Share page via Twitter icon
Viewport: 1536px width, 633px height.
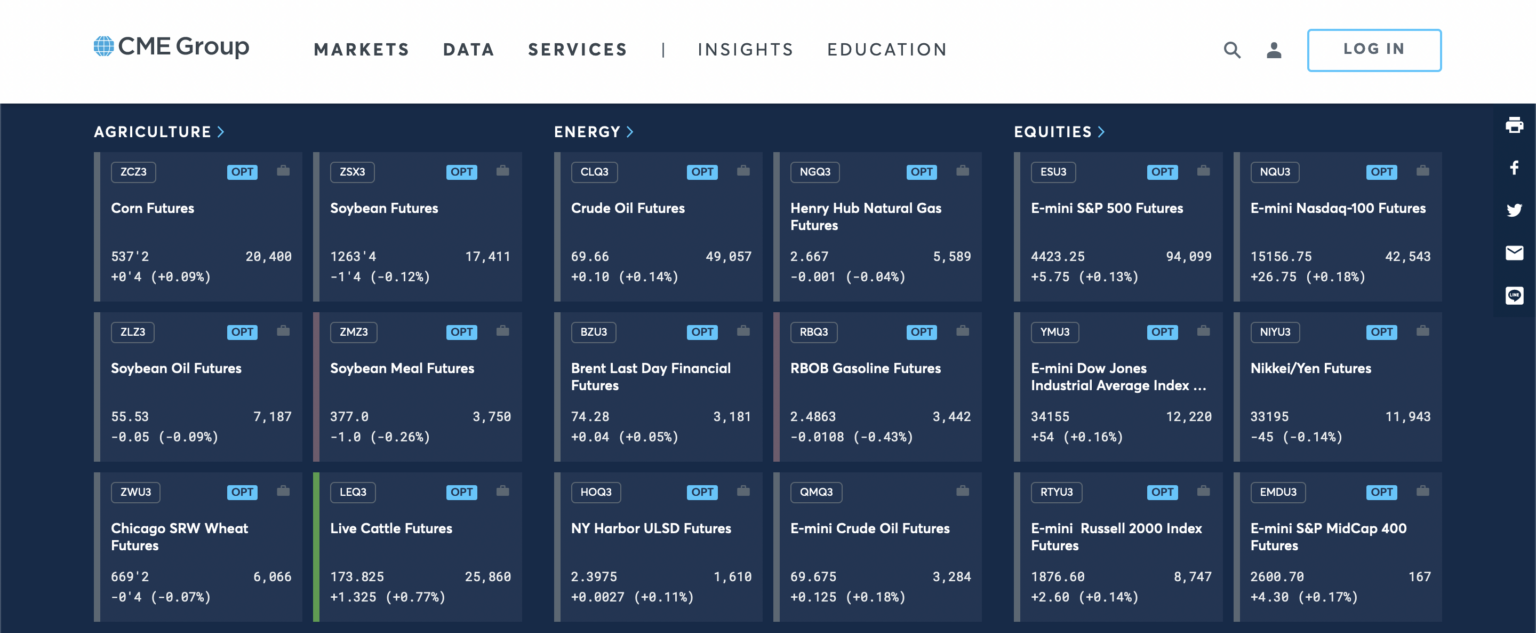pyautogui.click(x=1514, y=210)
